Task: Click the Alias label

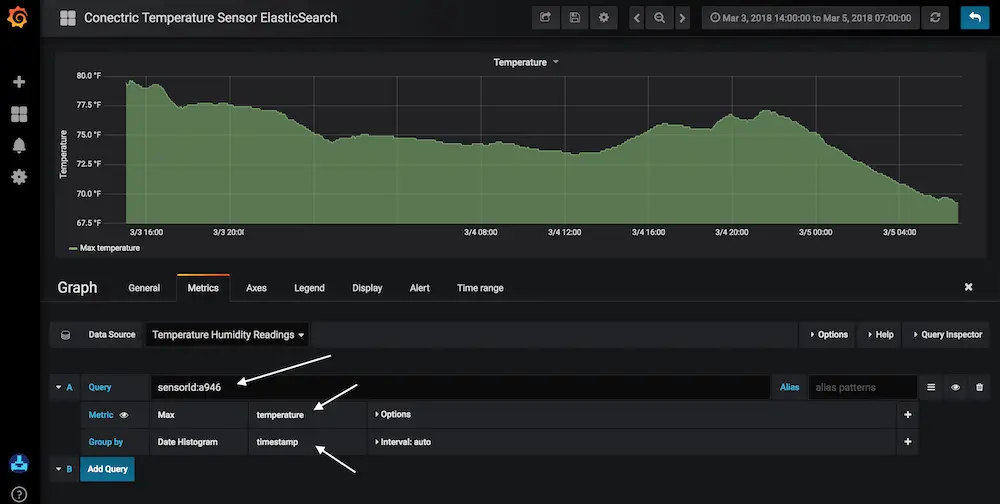Action: (790, 387)
